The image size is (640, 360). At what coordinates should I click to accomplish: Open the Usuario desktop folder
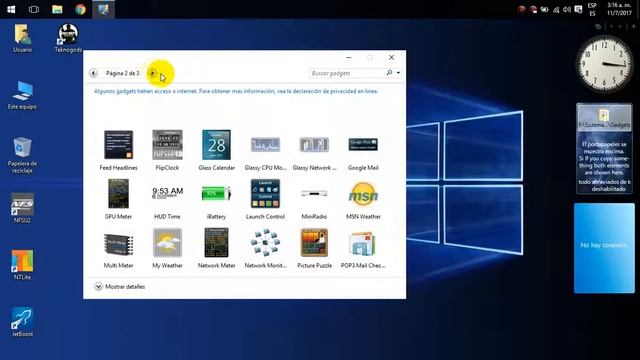click(x=22, y=38)
